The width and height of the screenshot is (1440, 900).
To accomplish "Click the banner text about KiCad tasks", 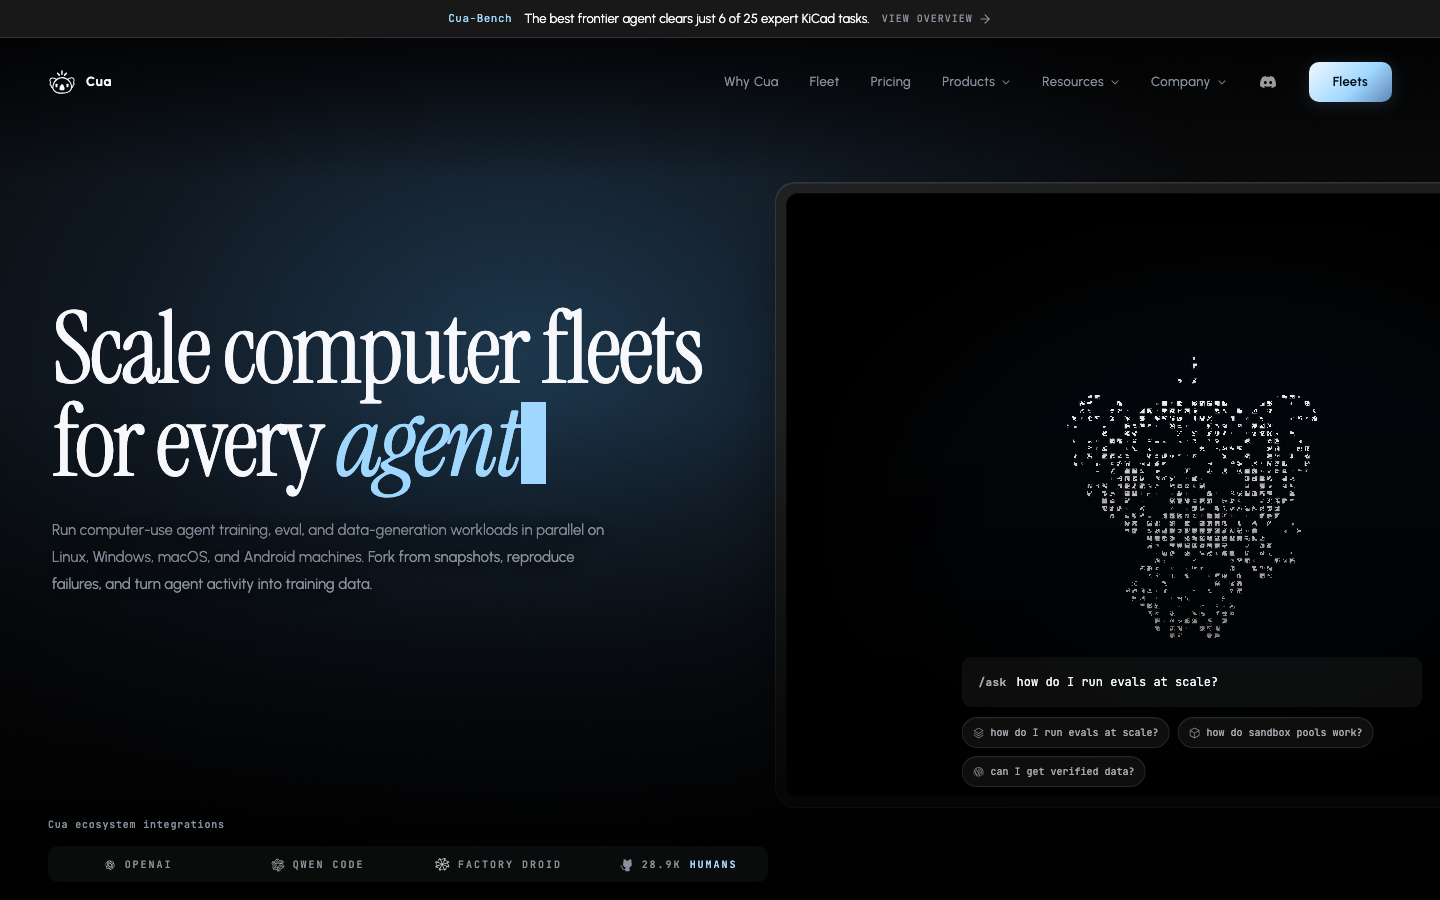I will click(697, 19).
